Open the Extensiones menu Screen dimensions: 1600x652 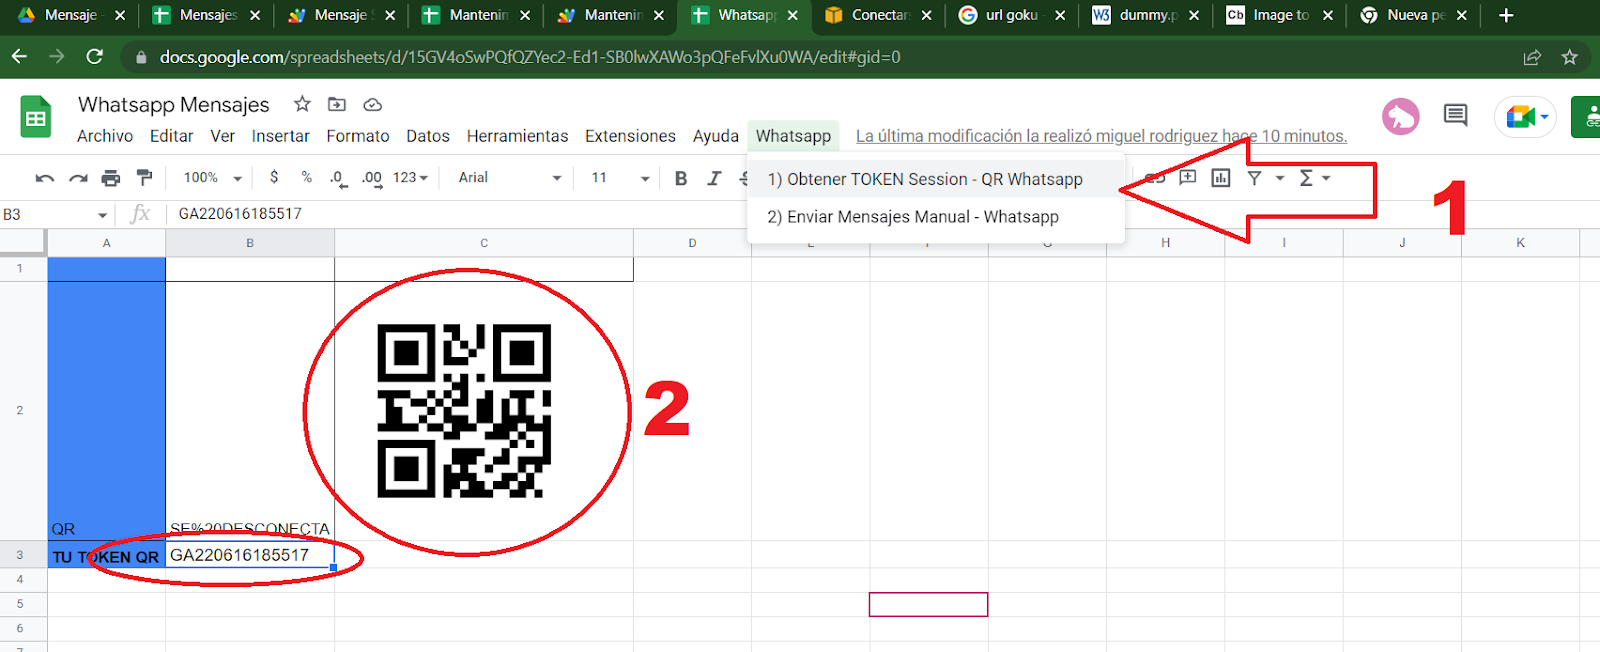tap(631, 136)
